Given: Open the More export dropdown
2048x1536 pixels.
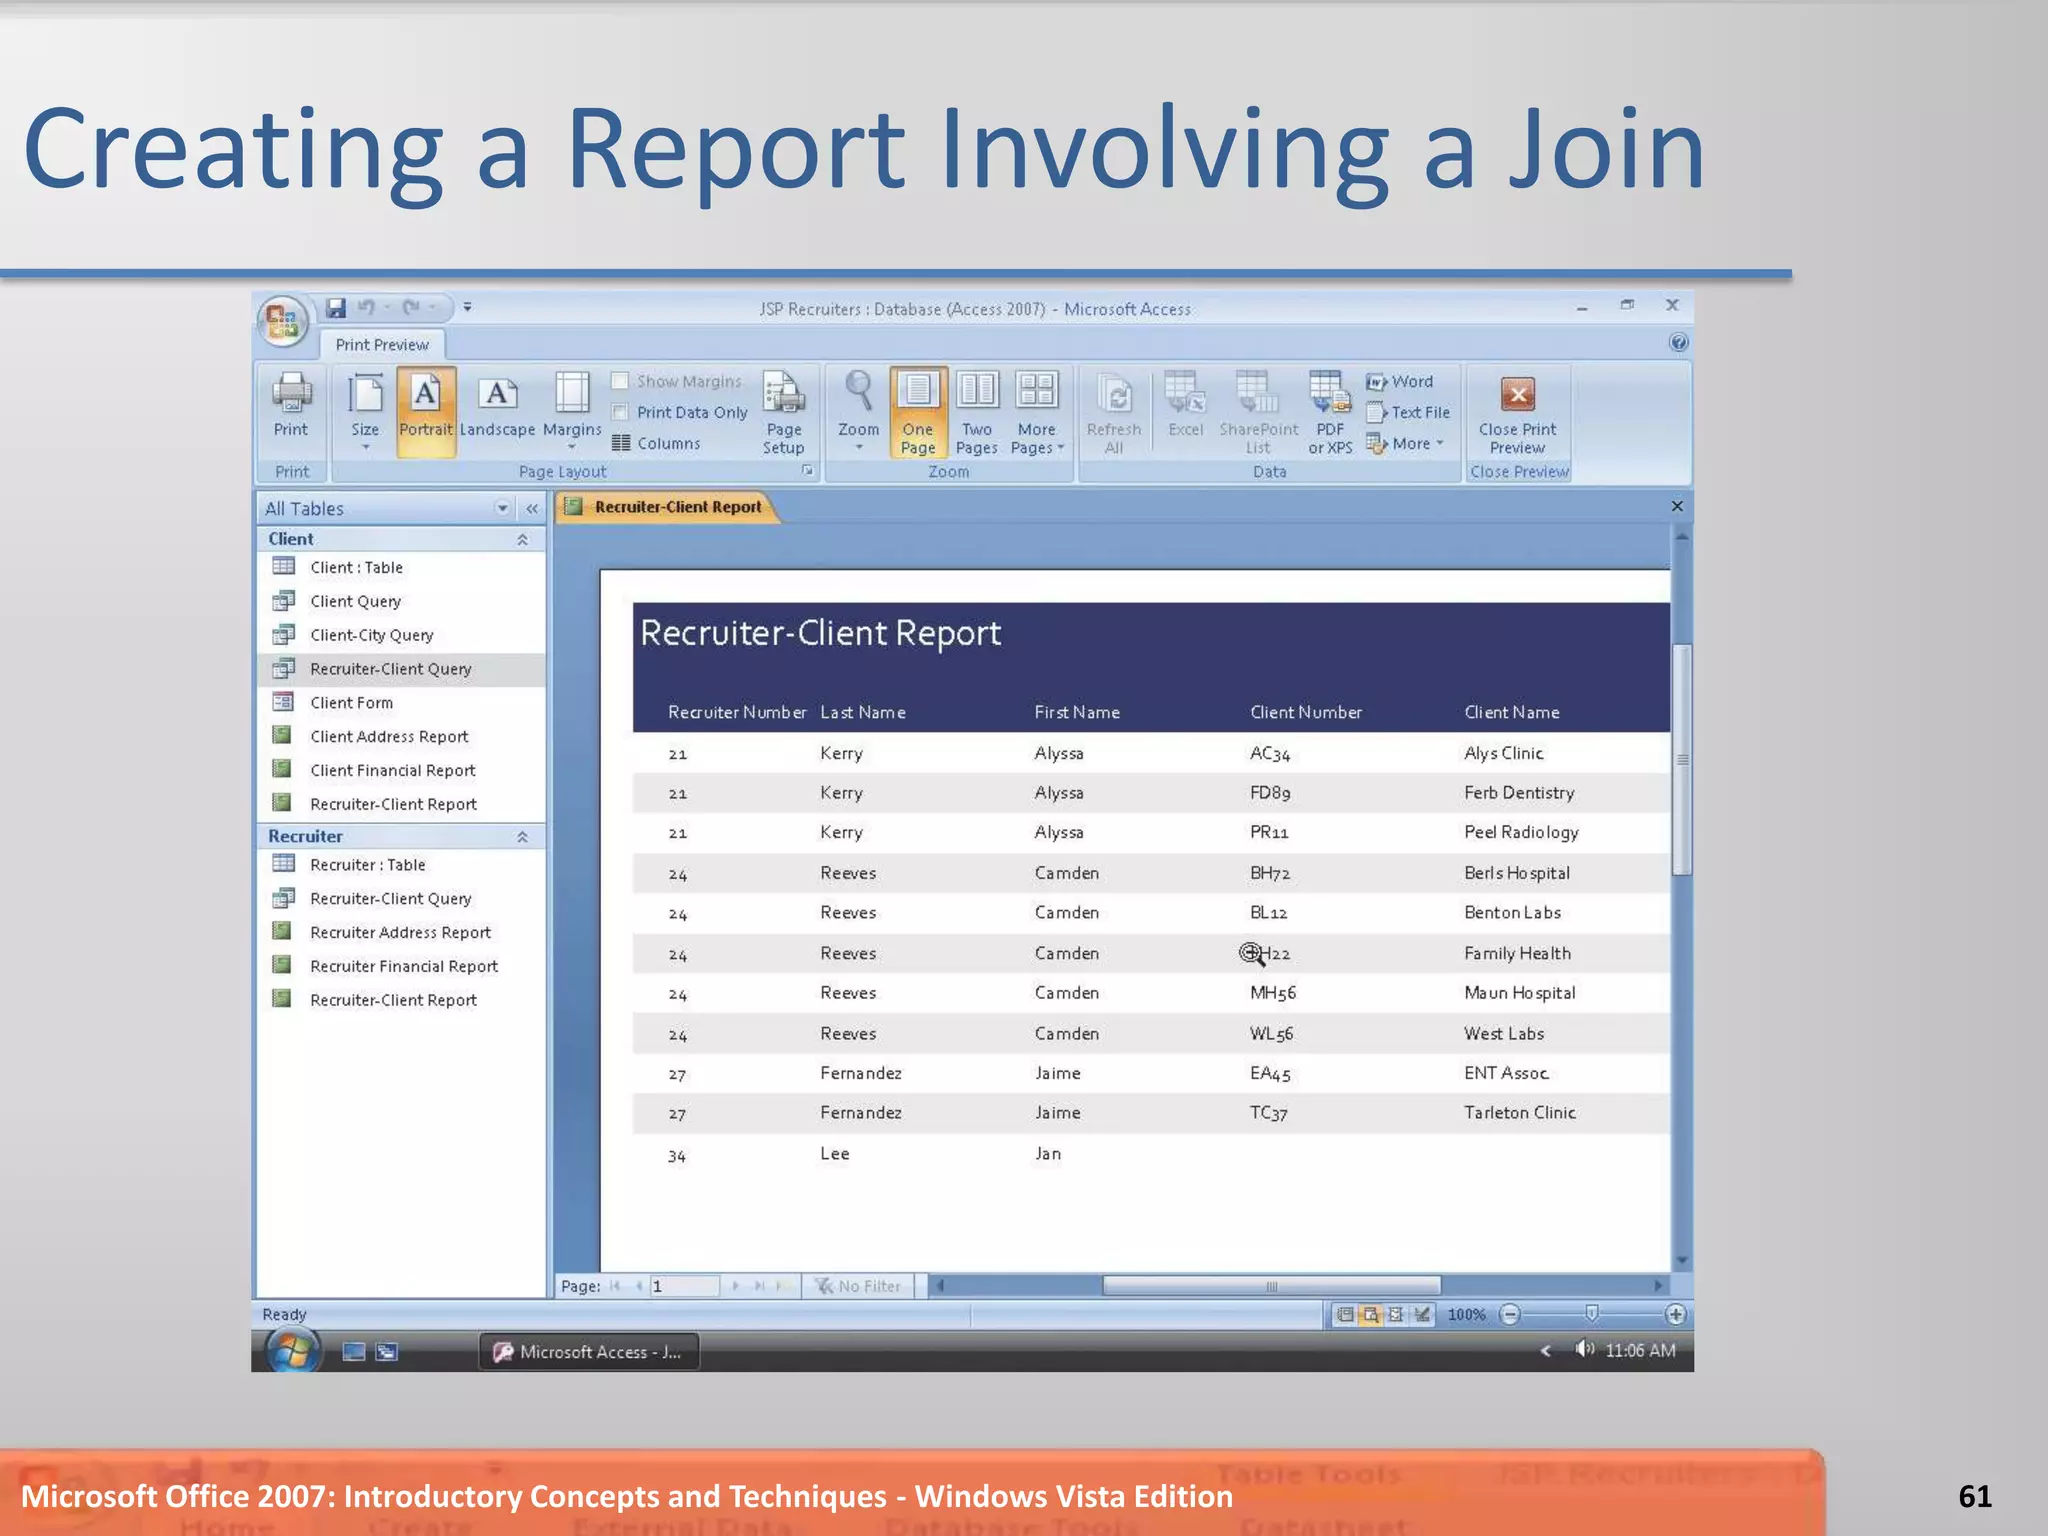Looking at the screenshot, I should click(1405, 443).
